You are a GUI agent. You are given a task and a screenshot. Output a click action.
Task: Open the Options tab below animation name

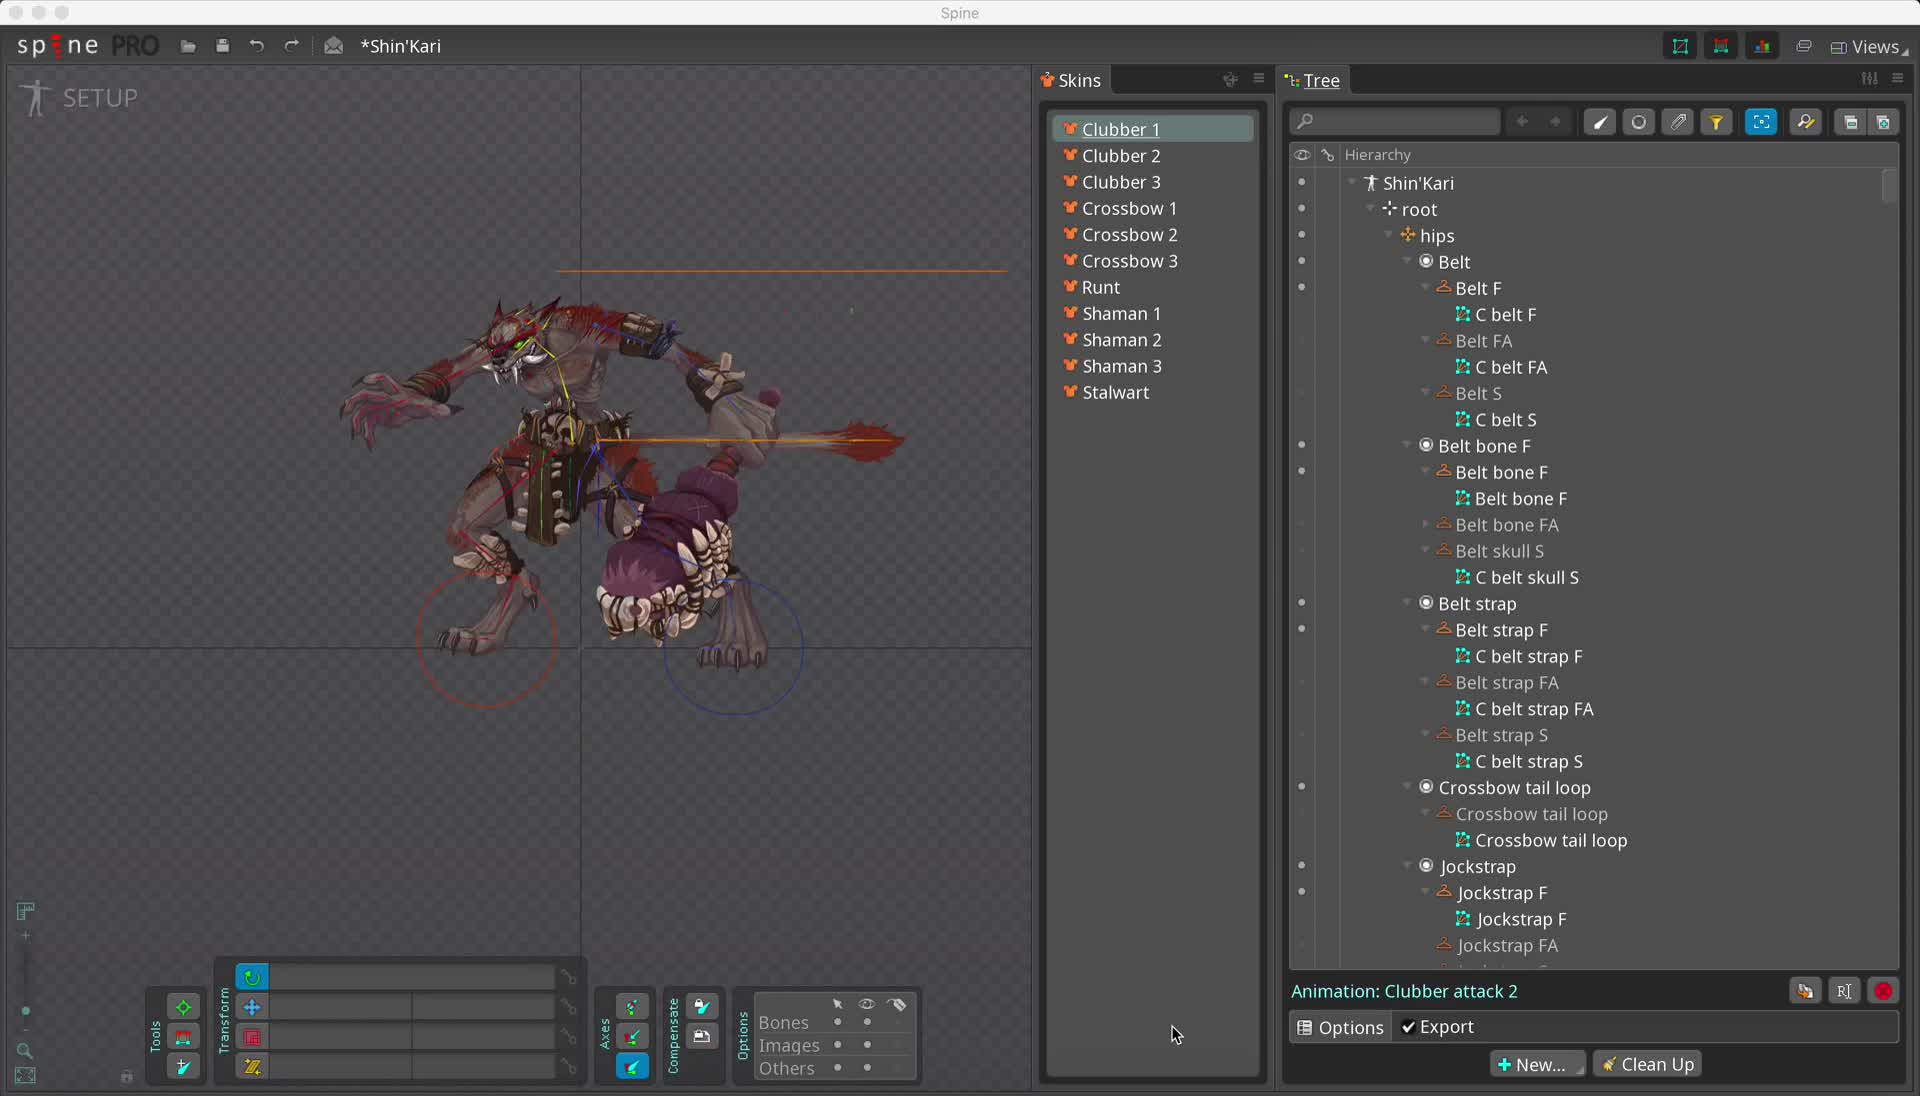point(1340,1027)
